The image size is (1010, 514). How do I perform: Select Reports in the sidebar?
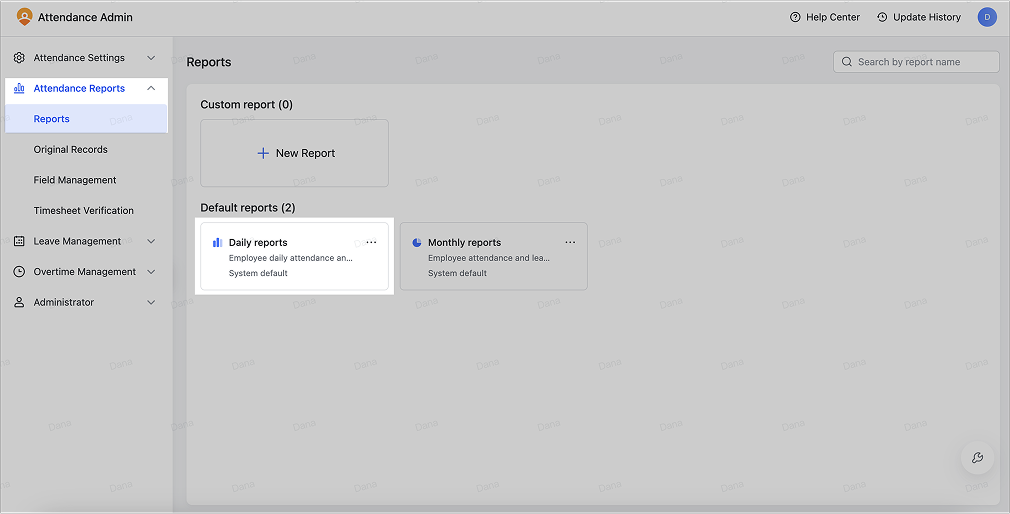pos(52,119)
